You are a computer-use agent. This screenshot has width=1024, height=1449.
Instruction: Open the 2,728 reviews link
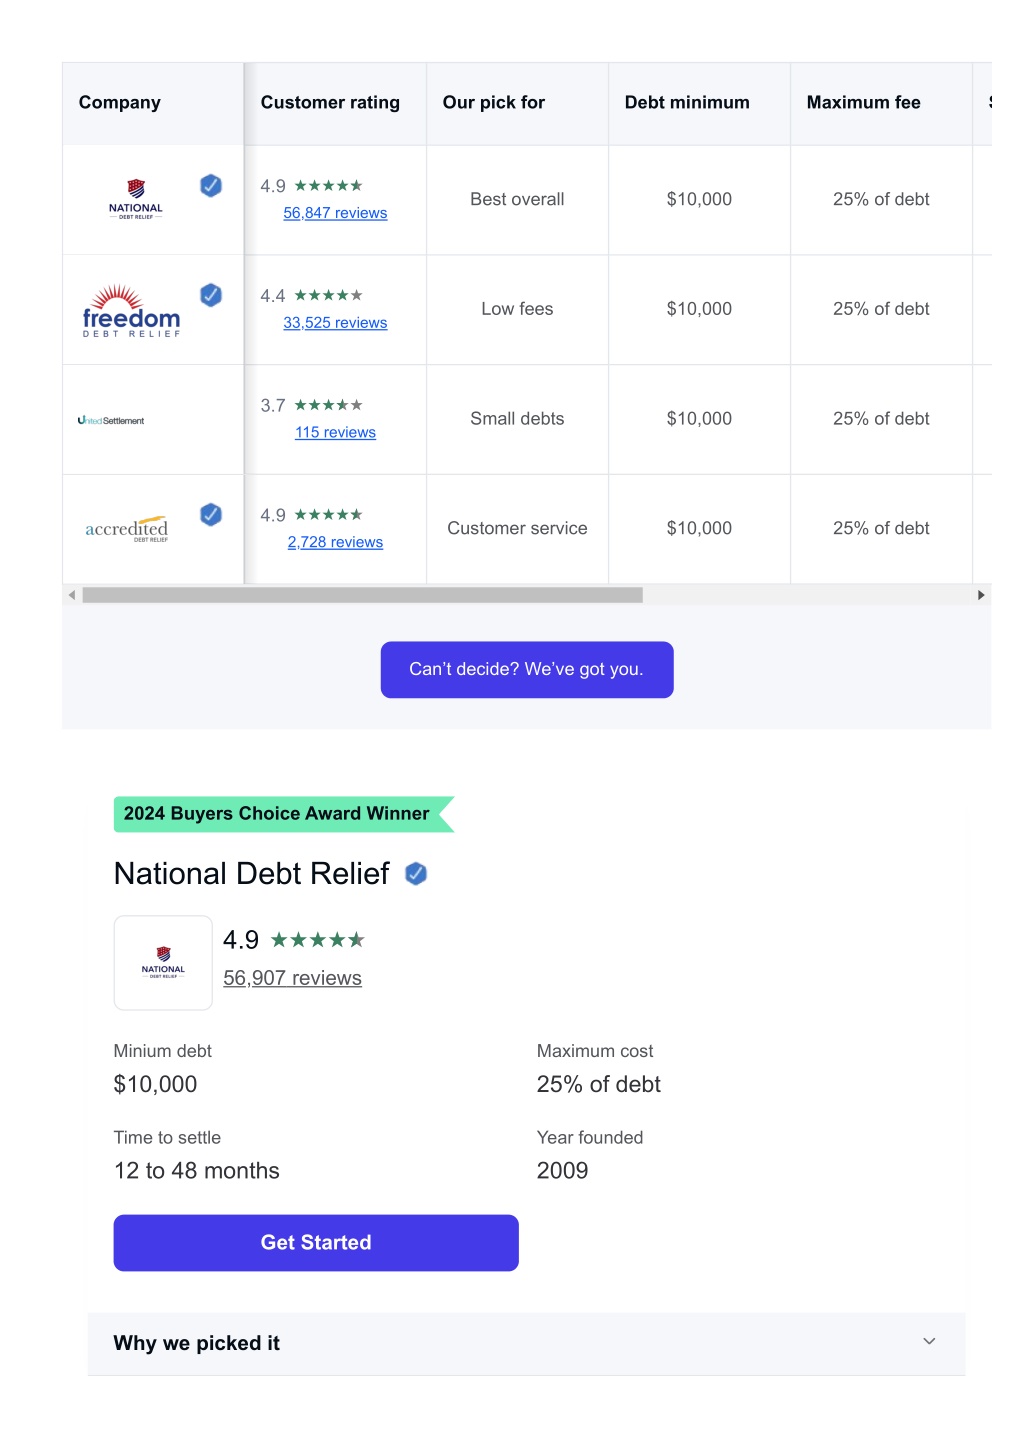(x=335, y=542)
